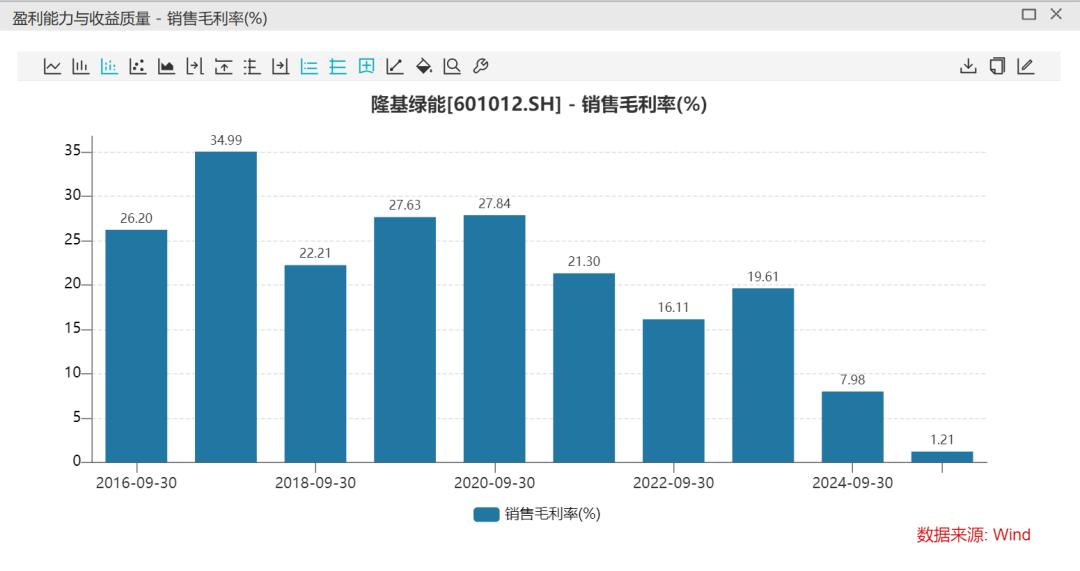
Task: Select the tallest bar valued 34.99
Action: [226, 307]
